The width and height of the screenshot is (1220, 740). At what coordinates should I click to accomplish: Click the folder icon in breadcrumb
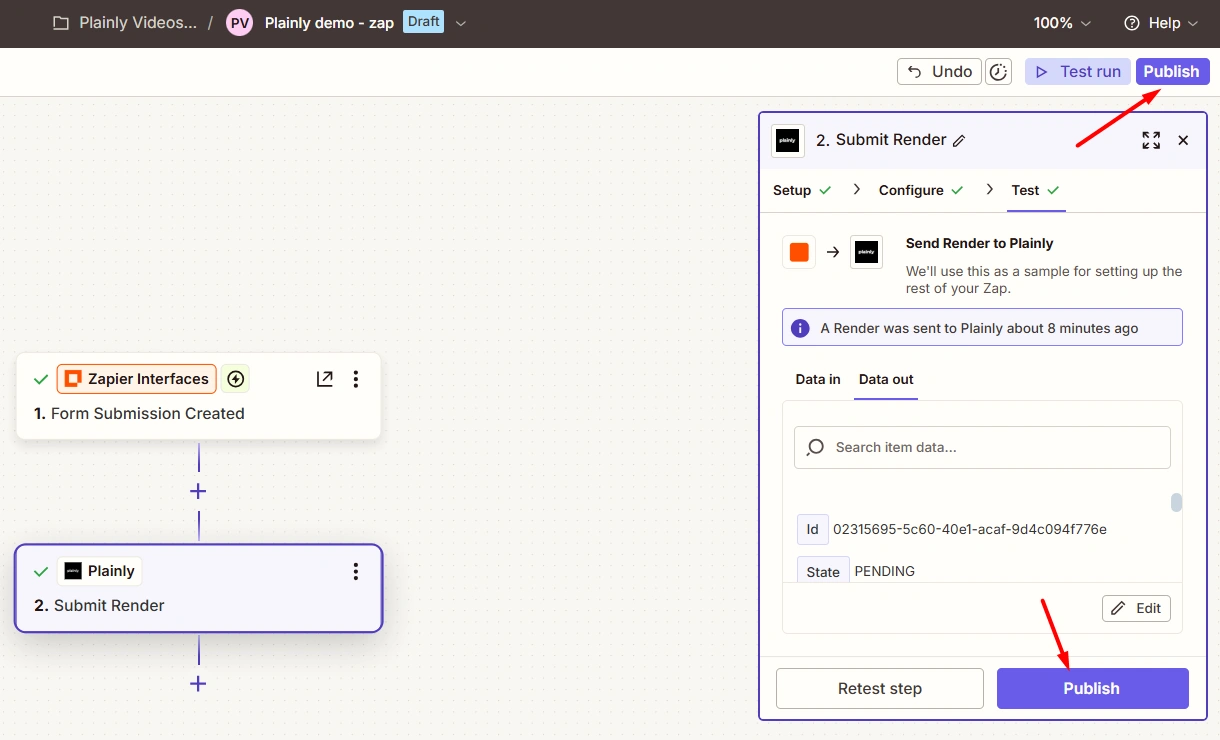click(x=61, y=23)
